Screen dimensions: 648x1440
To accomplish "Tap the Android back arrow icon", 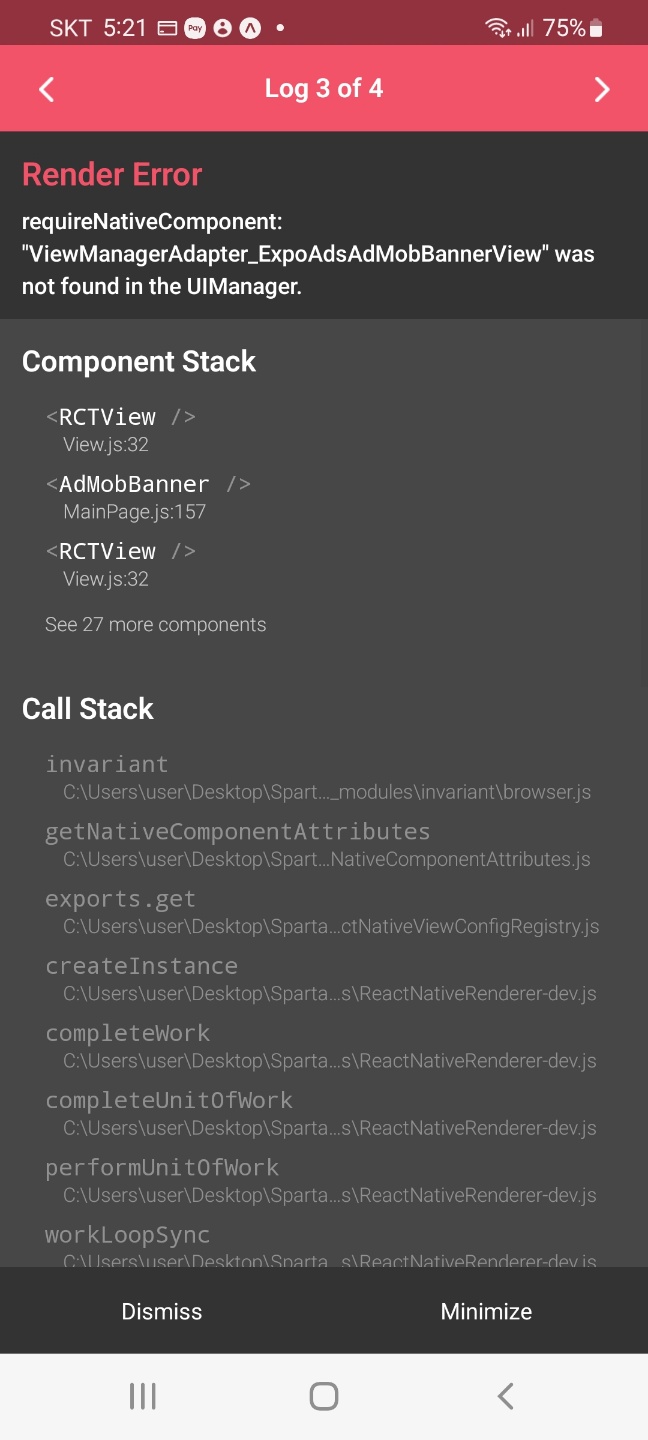I will point(505,1396).
